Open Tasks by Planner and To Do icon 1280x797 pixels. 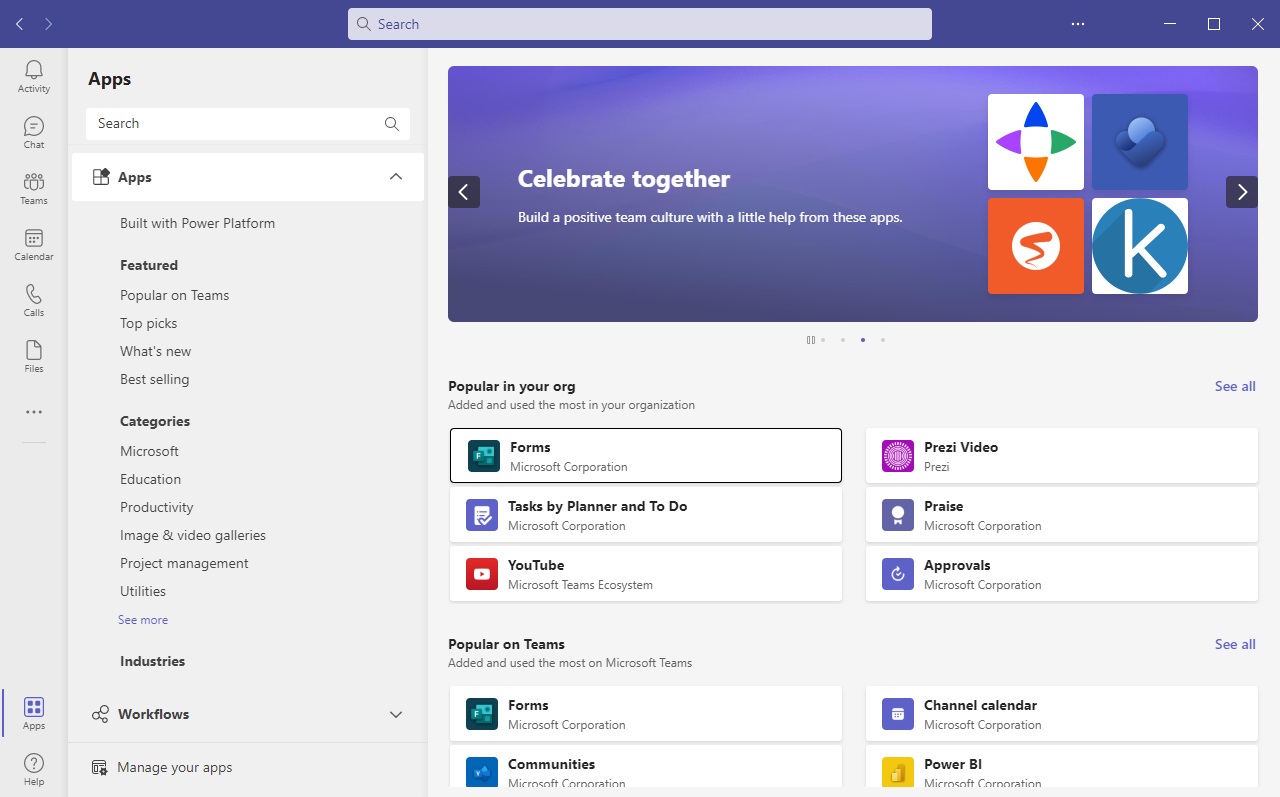(482, 515)
